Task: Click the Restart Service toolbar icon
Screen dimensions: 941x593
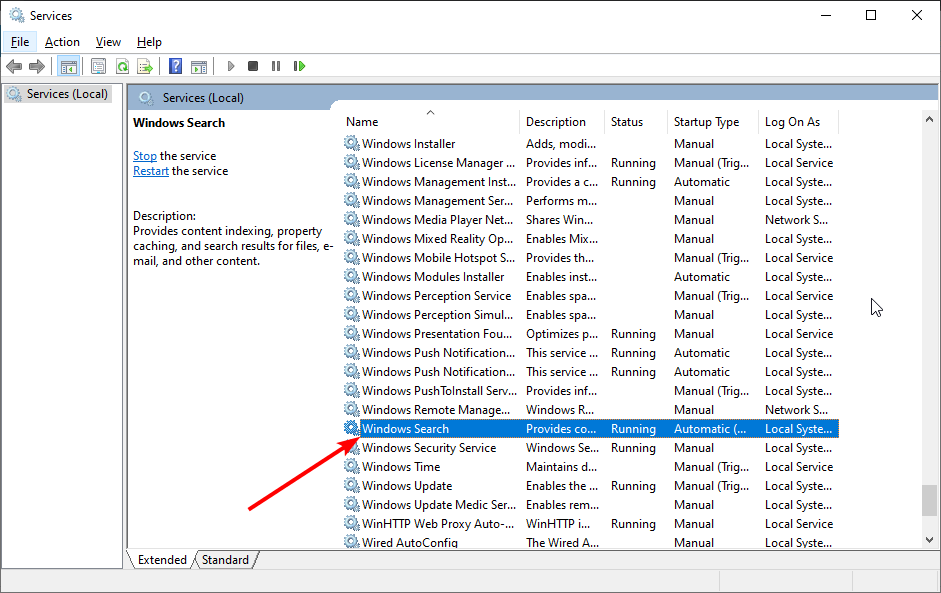Action: (x=300, y=66)
